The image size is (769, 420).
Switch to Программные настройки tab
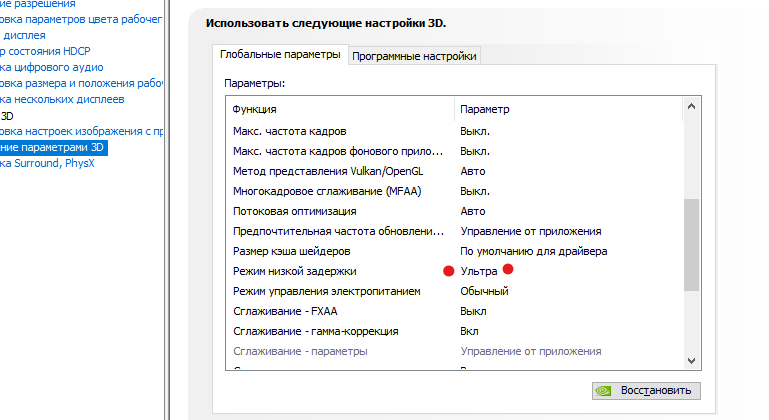(x=414, y=56)
